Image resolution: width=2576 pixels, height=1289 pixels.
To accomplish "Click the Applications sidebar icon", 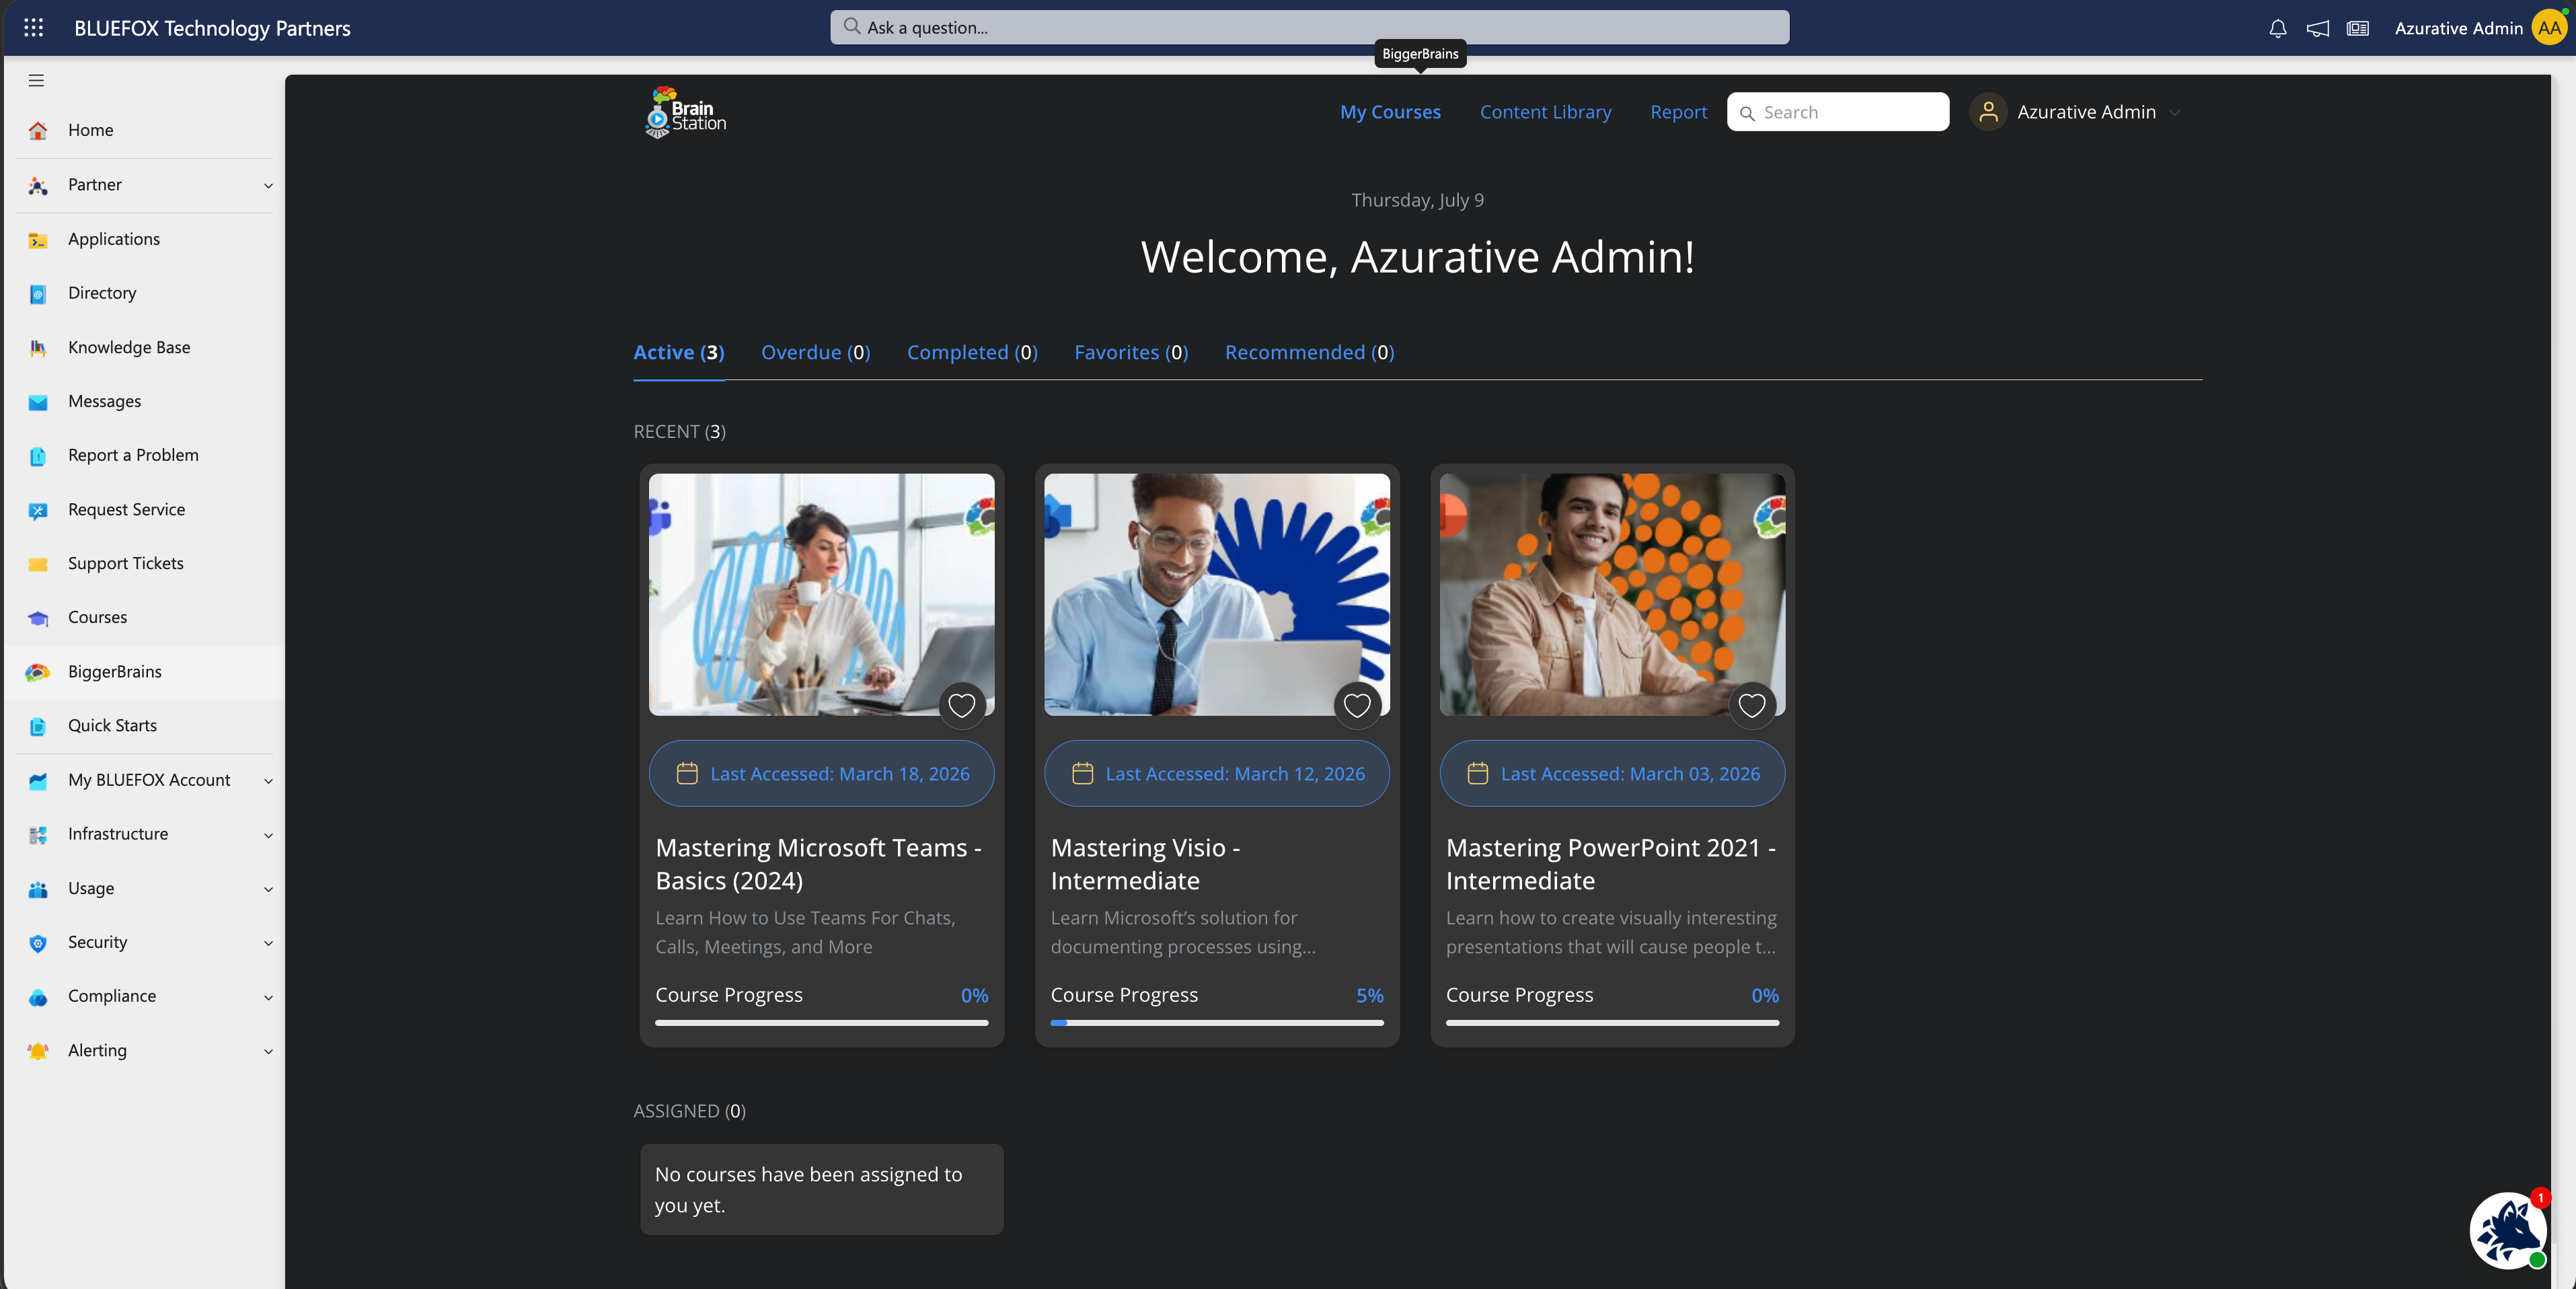I will (x=38, y=240).
